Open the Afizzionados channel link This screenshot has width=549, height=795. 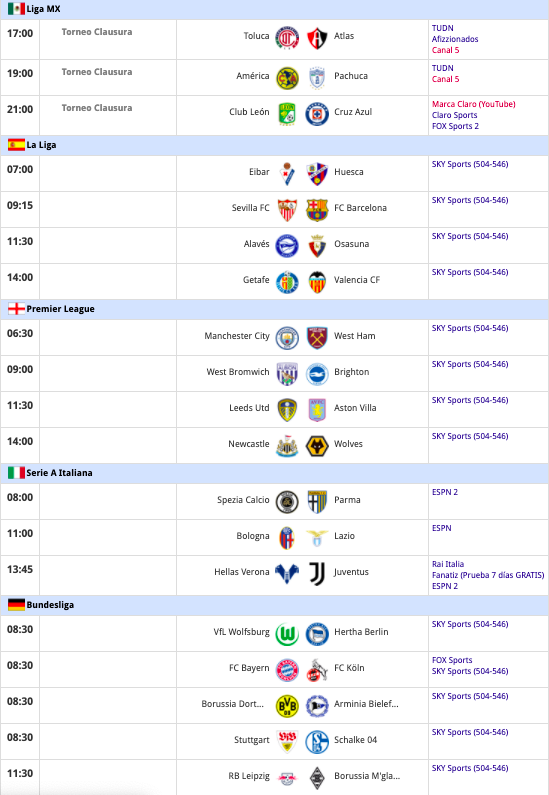[455, 39]
